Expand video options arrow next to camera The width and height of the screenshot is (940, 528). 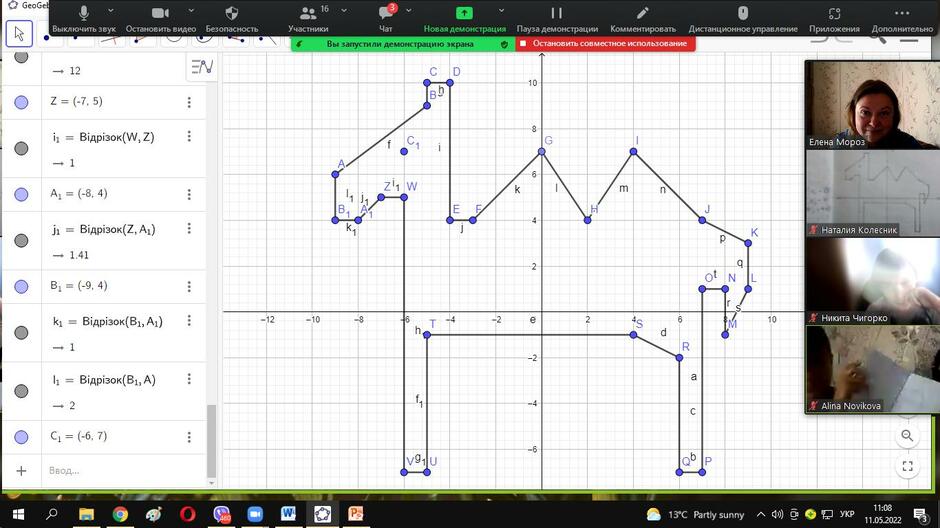pos(191,11)
